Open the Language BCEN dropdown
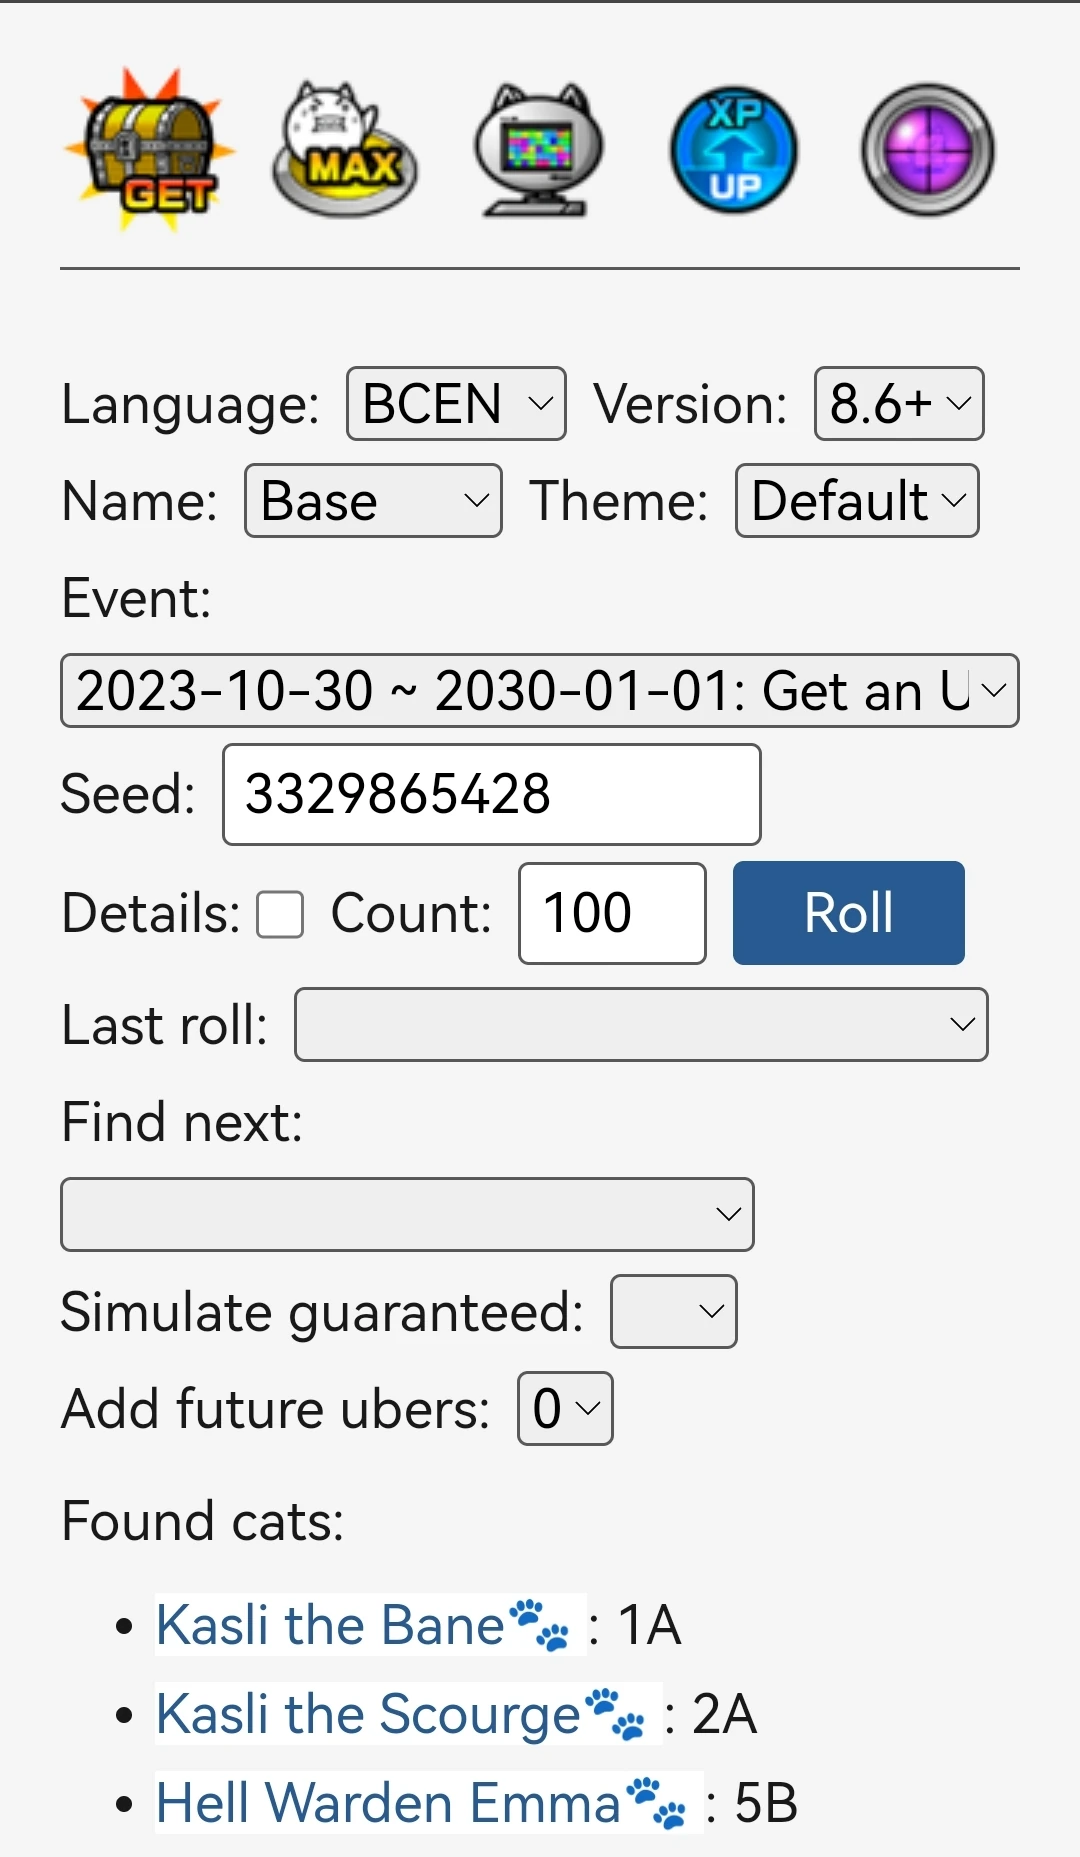The image size is (1080, 1857). [x=456, y=404]
